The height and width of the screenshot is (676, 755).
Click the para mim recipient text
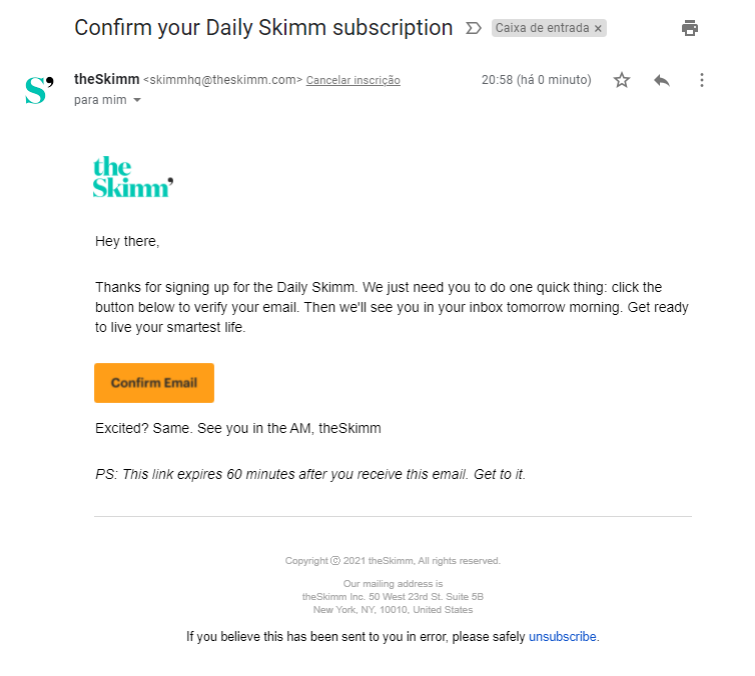coord(100,100)
